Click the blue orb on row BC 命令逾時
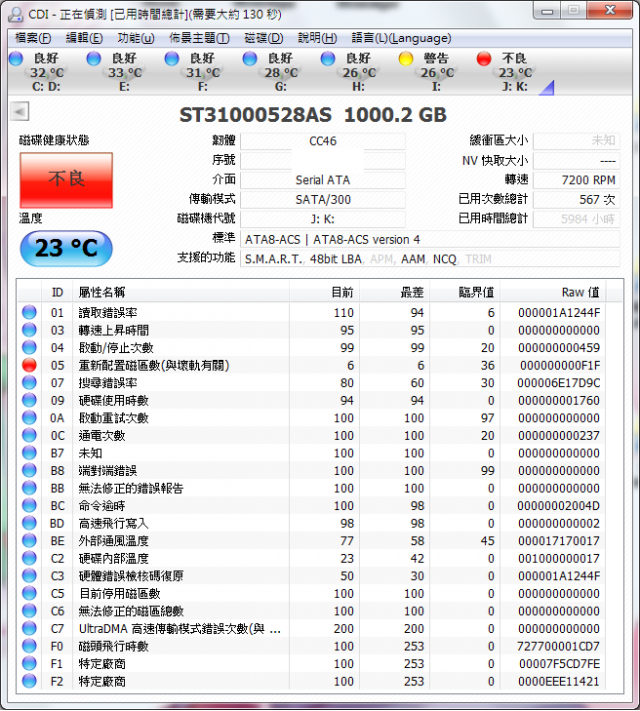640x711 pixels. [x=29, y=506]
